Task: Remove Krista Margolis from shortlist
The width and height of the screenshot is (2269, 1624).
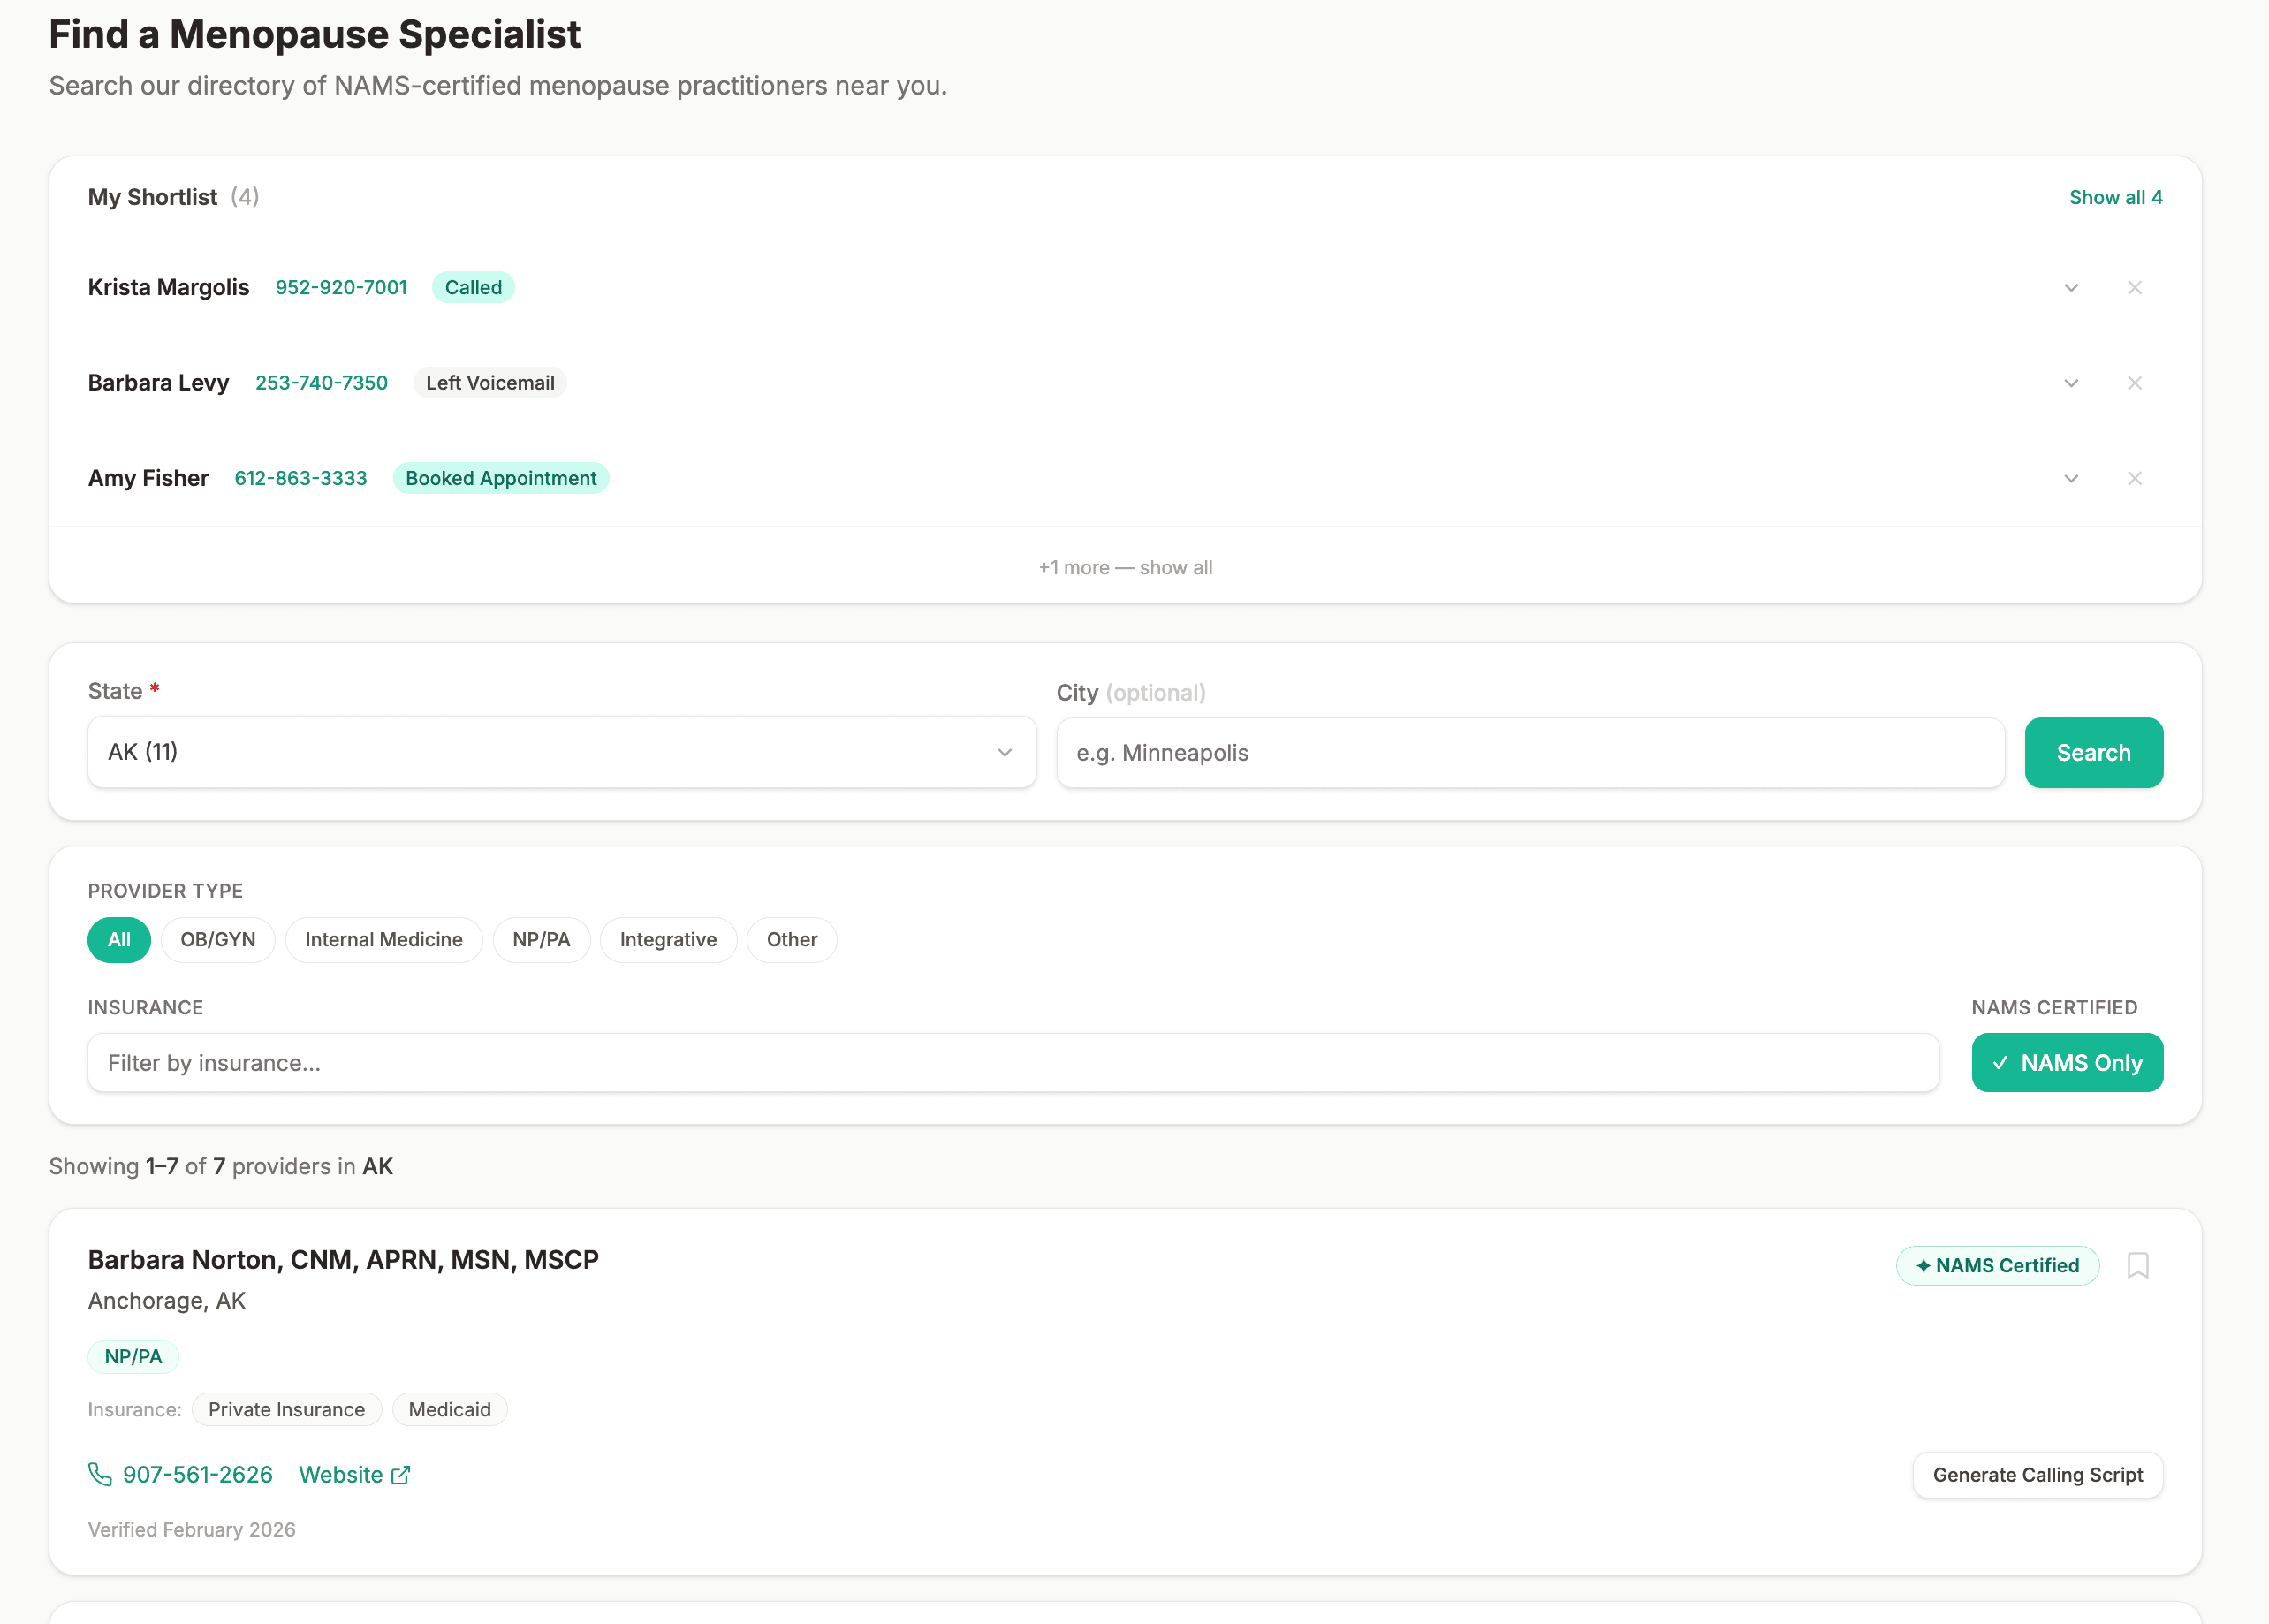Action: (x=2134, y=288)
